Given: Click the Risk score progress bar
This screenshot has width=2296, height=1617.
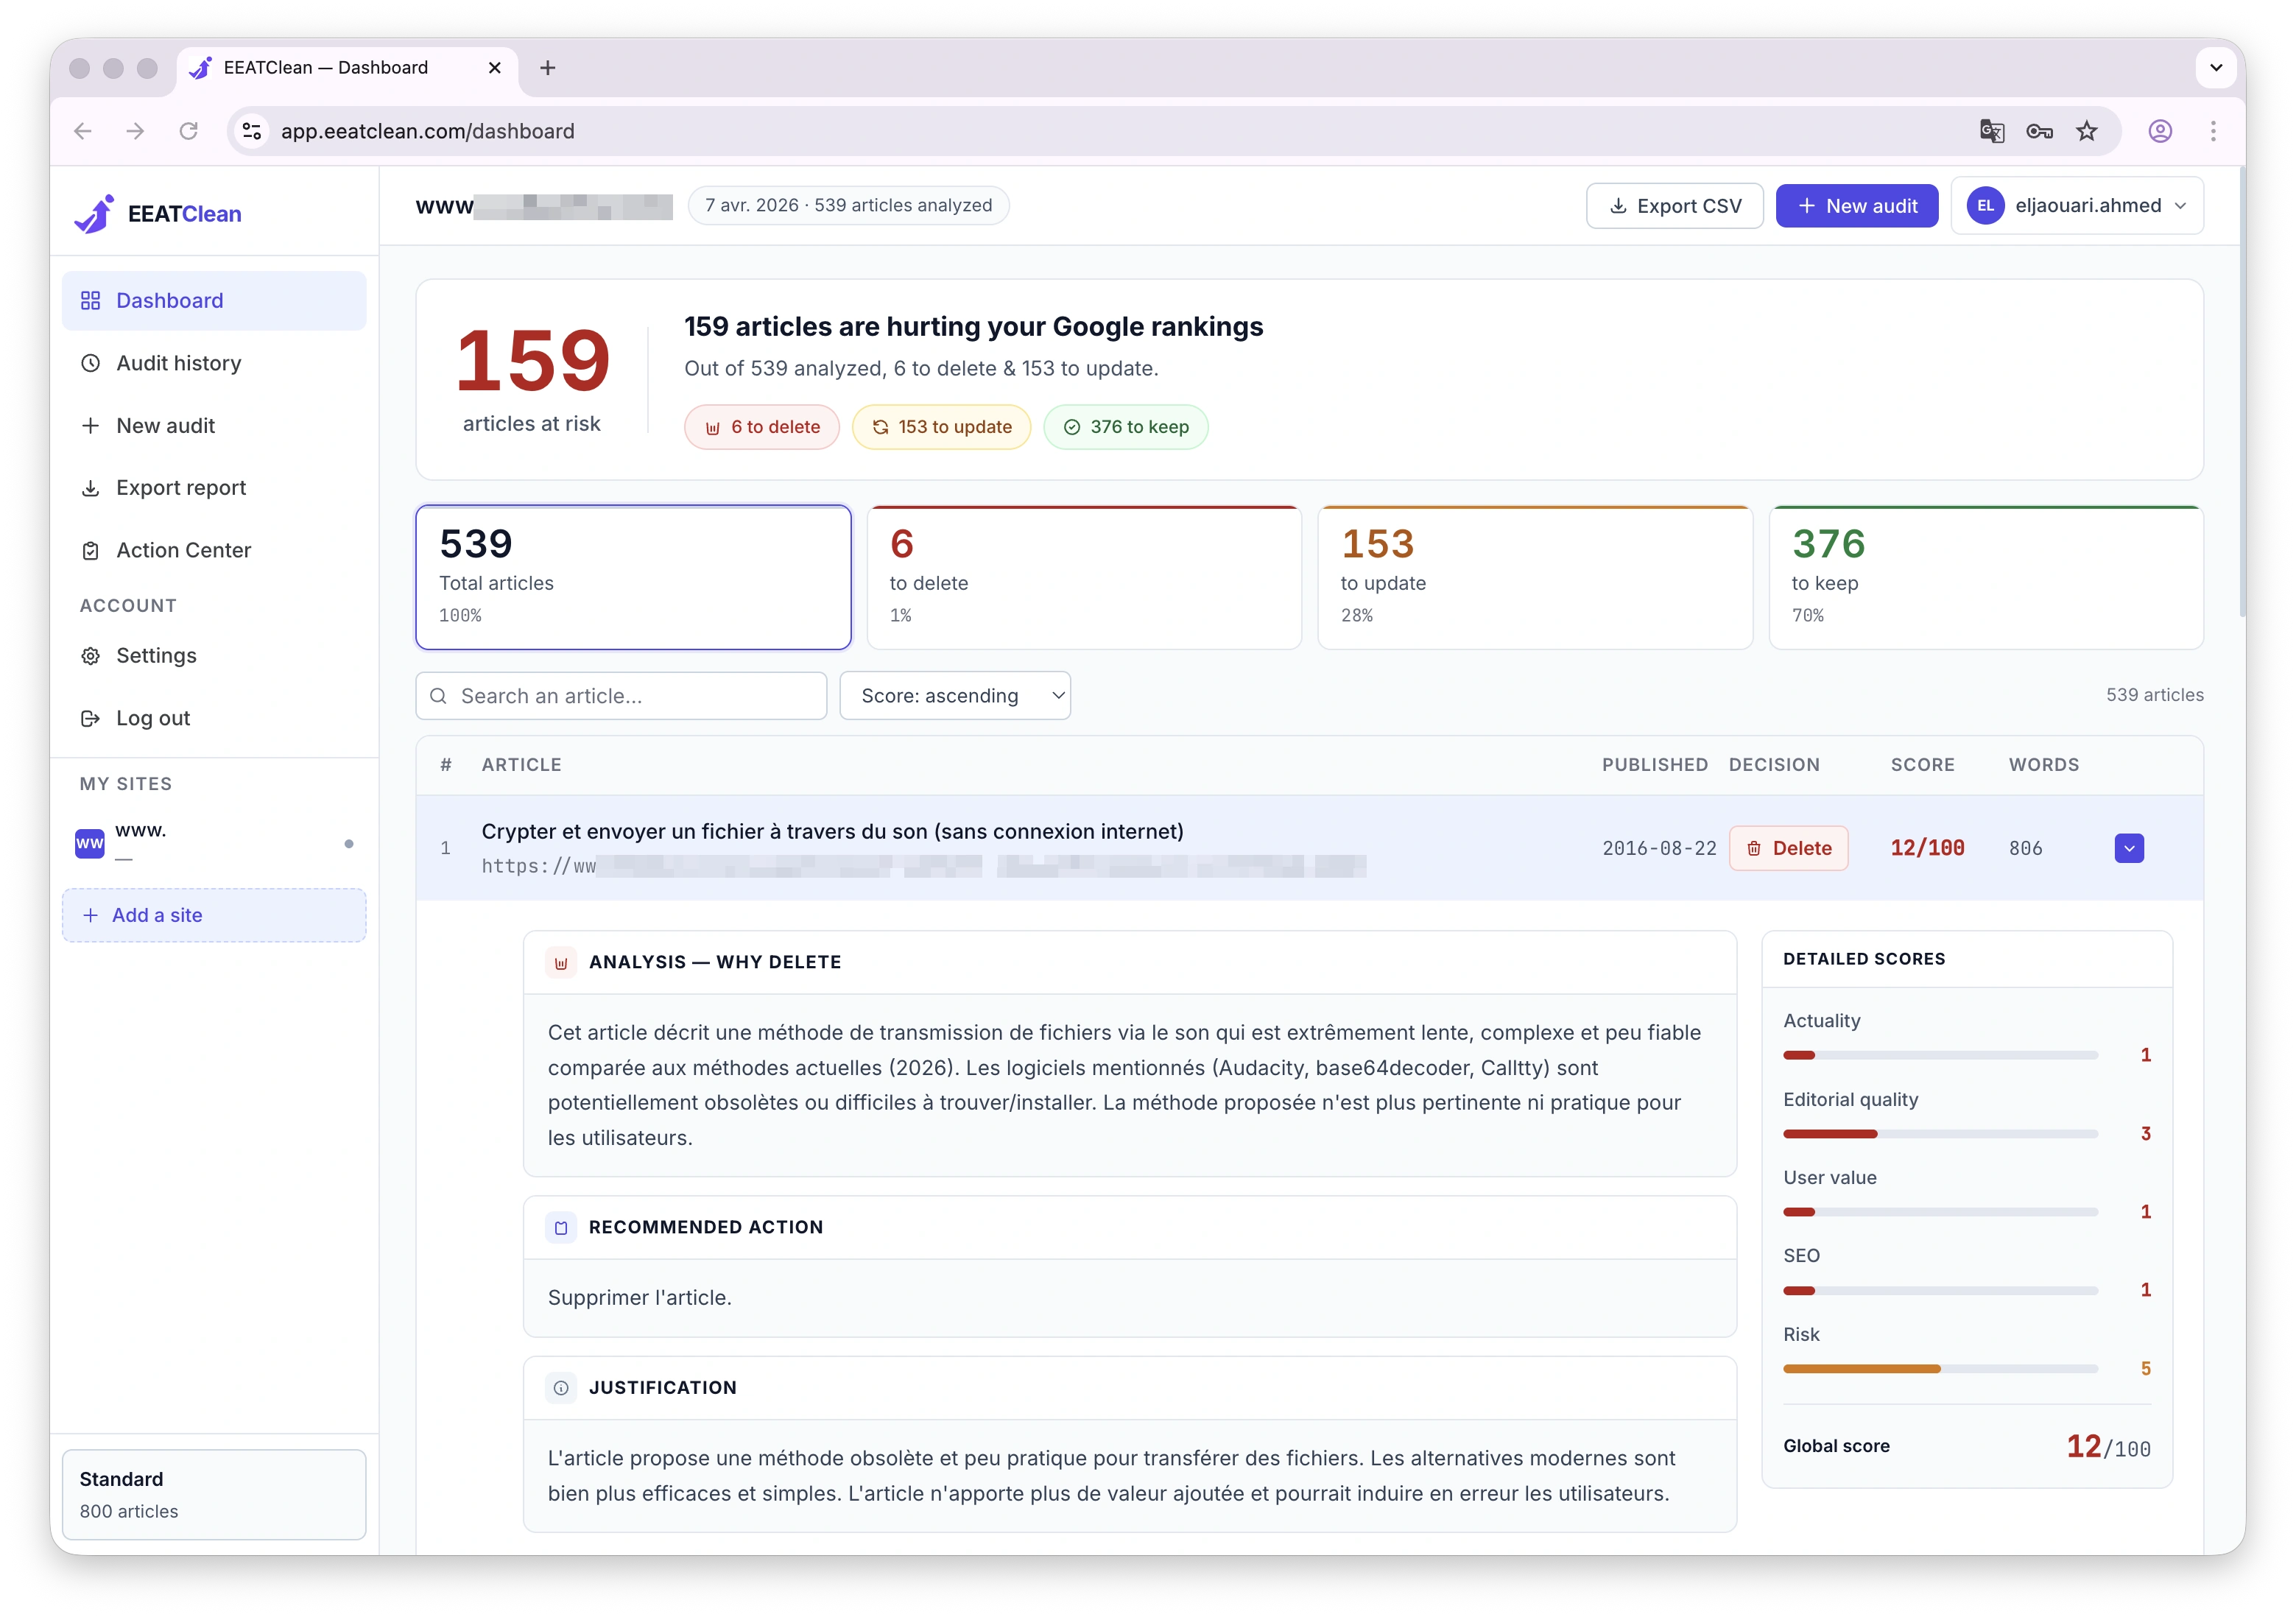Looking at the screenshot, I should click(1940, 1369).
